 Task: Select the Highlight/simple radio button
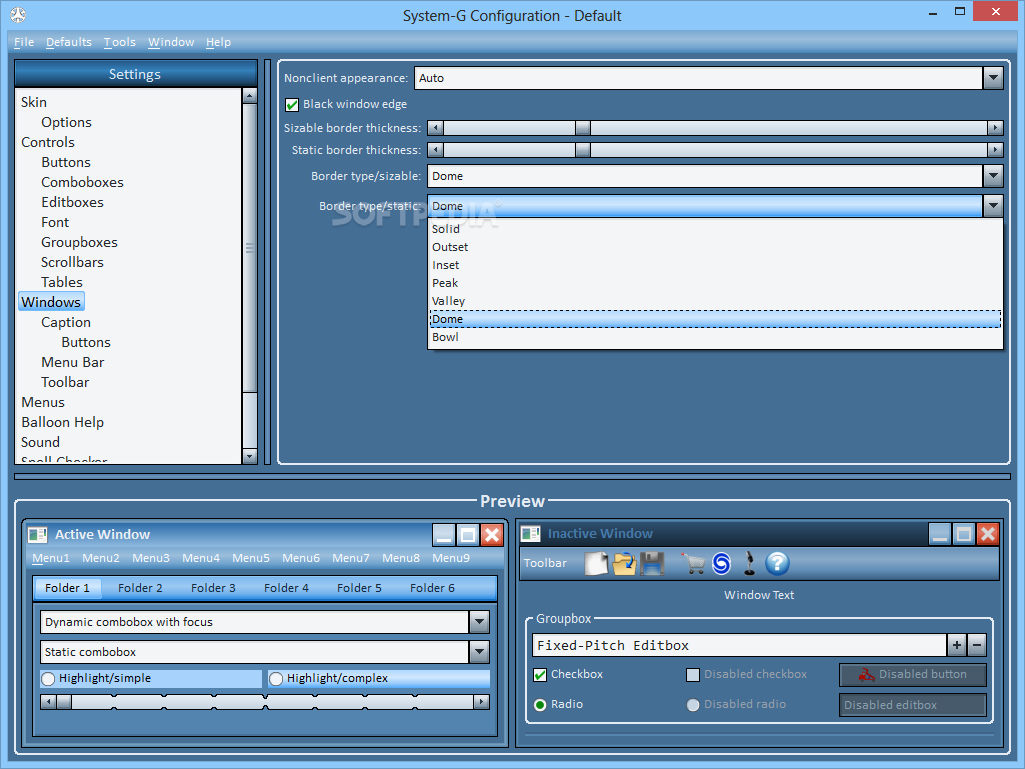pos(48,679)
